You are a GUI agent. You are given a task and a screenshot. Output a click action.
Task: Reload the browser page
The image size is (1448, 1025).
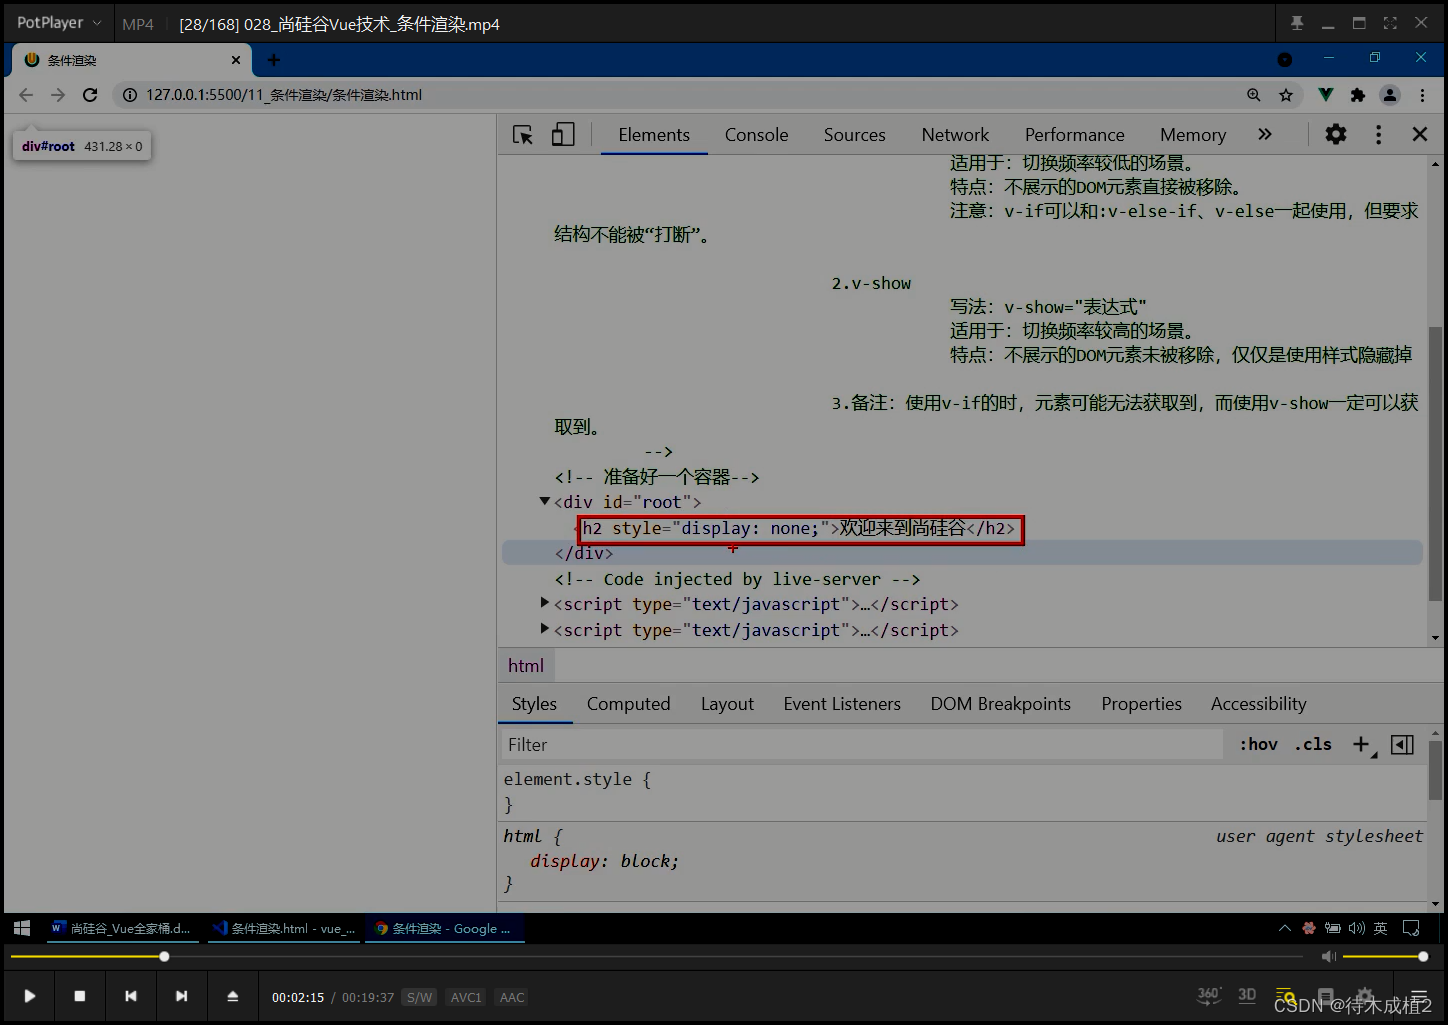(90, 95)
